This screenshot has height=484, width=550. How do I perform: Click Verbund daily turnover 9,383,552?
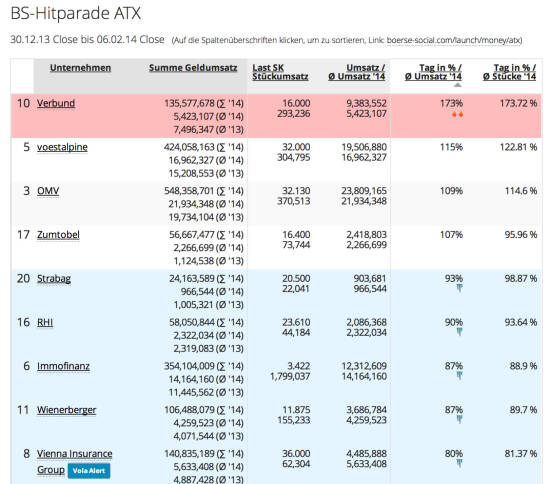[x=366, y=103]
